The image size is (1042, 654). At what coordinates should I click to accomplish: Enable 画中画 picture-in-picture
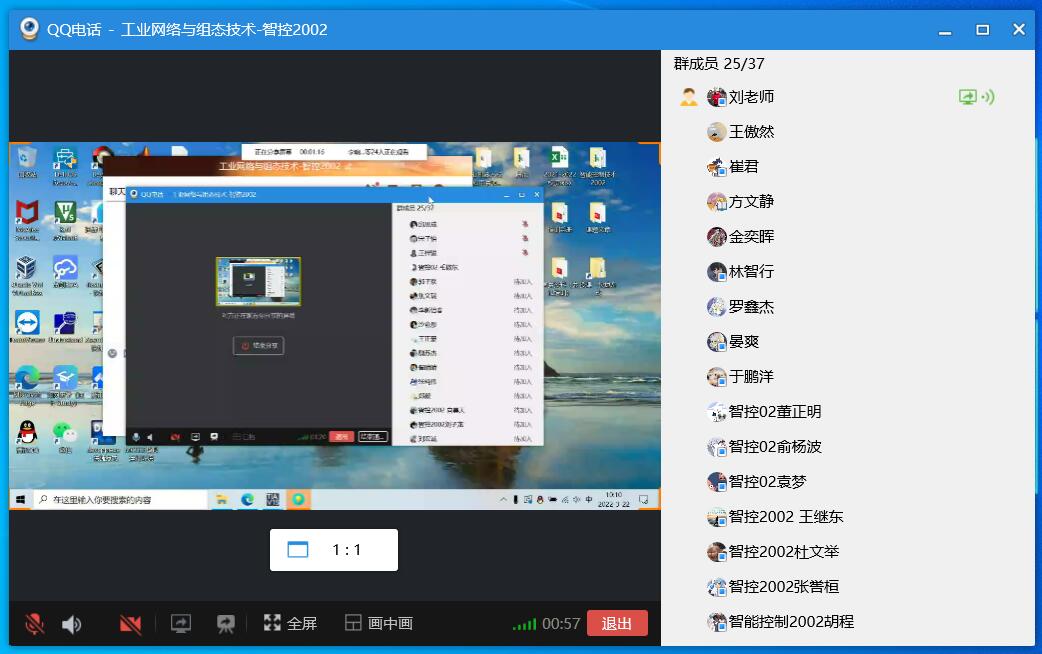pos(379,623)
